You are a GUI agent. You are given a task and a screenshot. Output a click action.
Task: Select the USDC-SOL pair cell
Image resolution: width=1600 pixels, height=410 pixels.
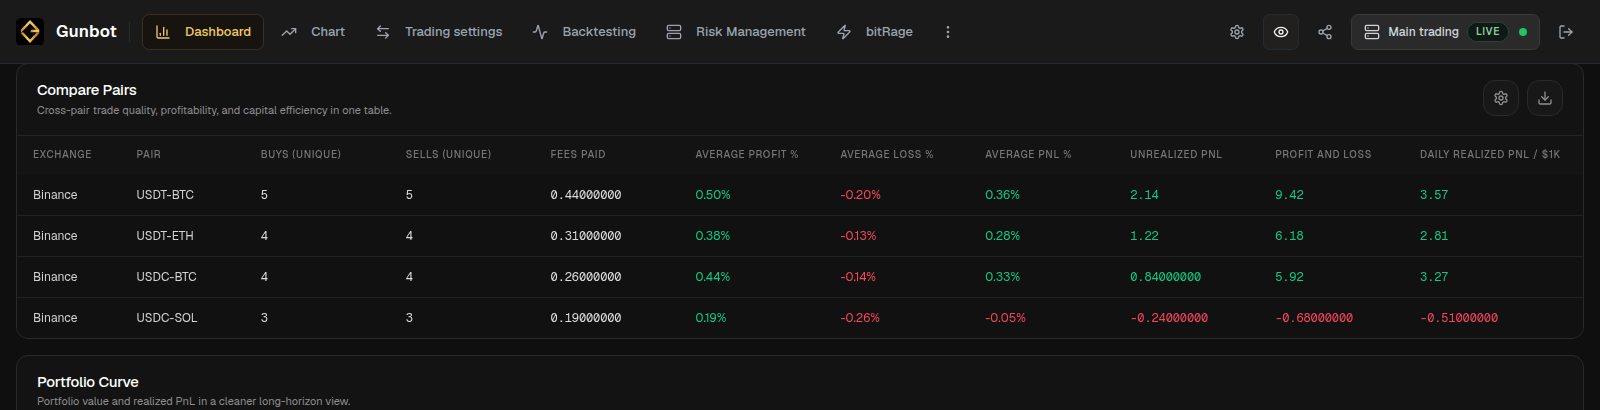coord(167,318)
